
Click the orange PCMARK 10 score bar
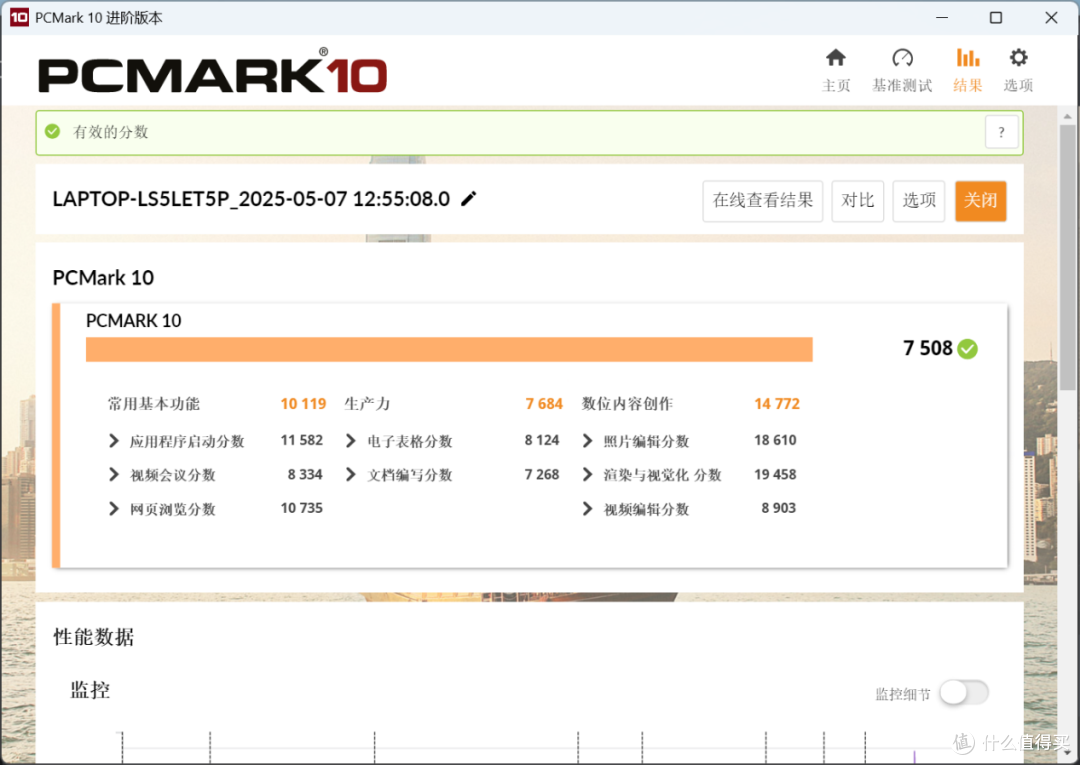(x=449, y=349)
